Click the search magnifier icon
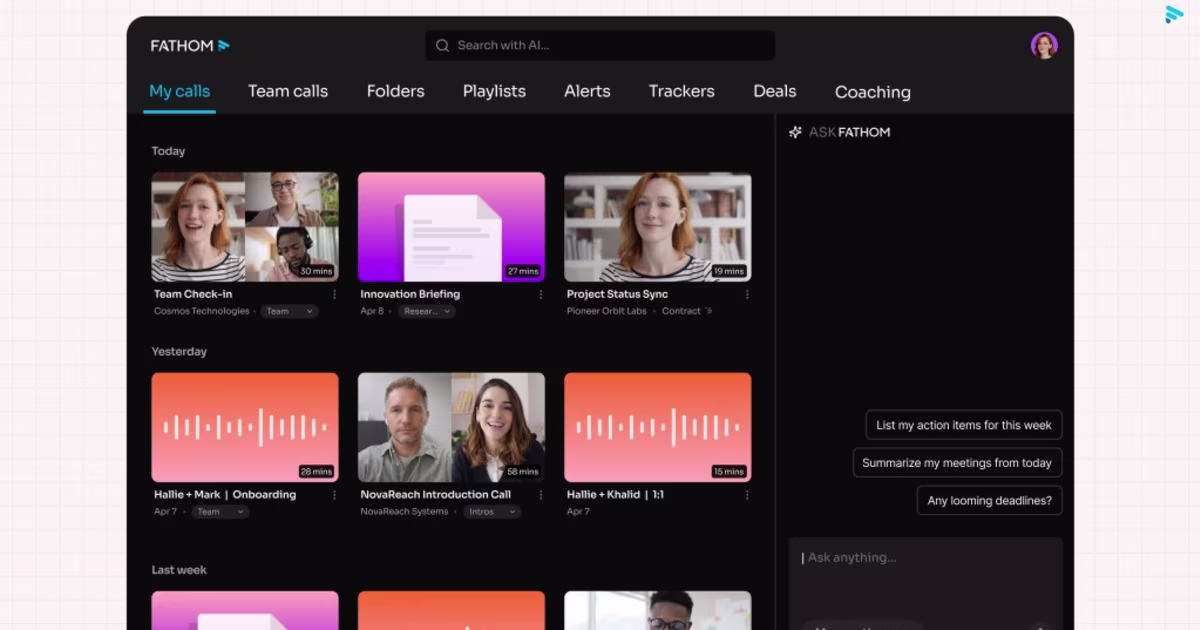 pos(443,46)
